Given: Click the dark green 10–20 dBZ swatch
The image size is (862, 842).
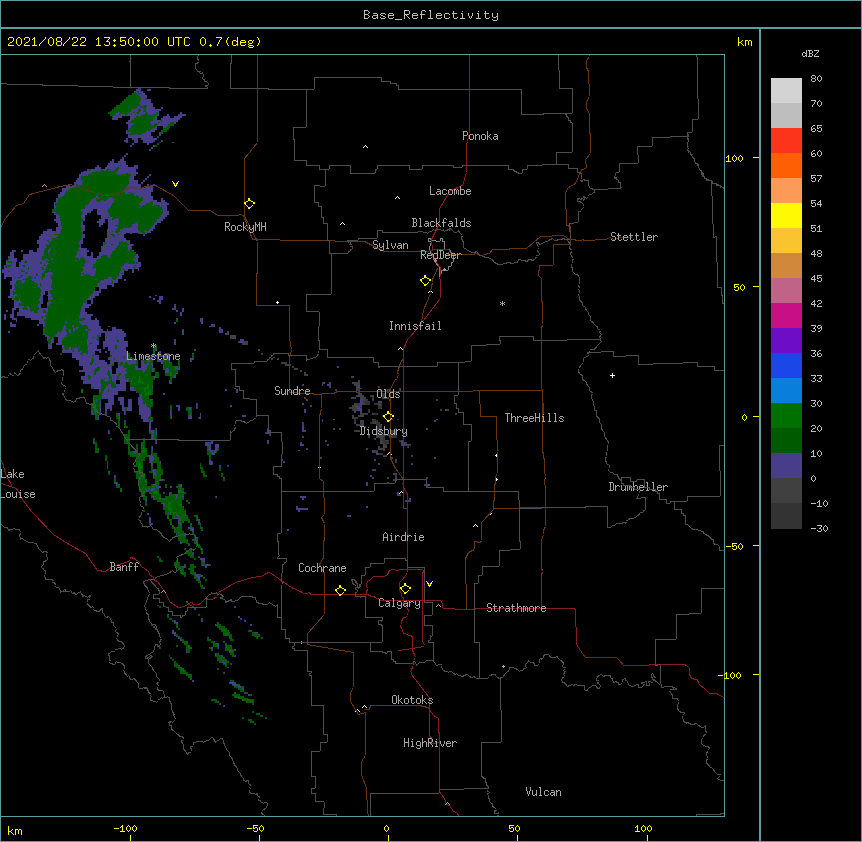Looking at the screenshot, I should (x=786, y=440).
